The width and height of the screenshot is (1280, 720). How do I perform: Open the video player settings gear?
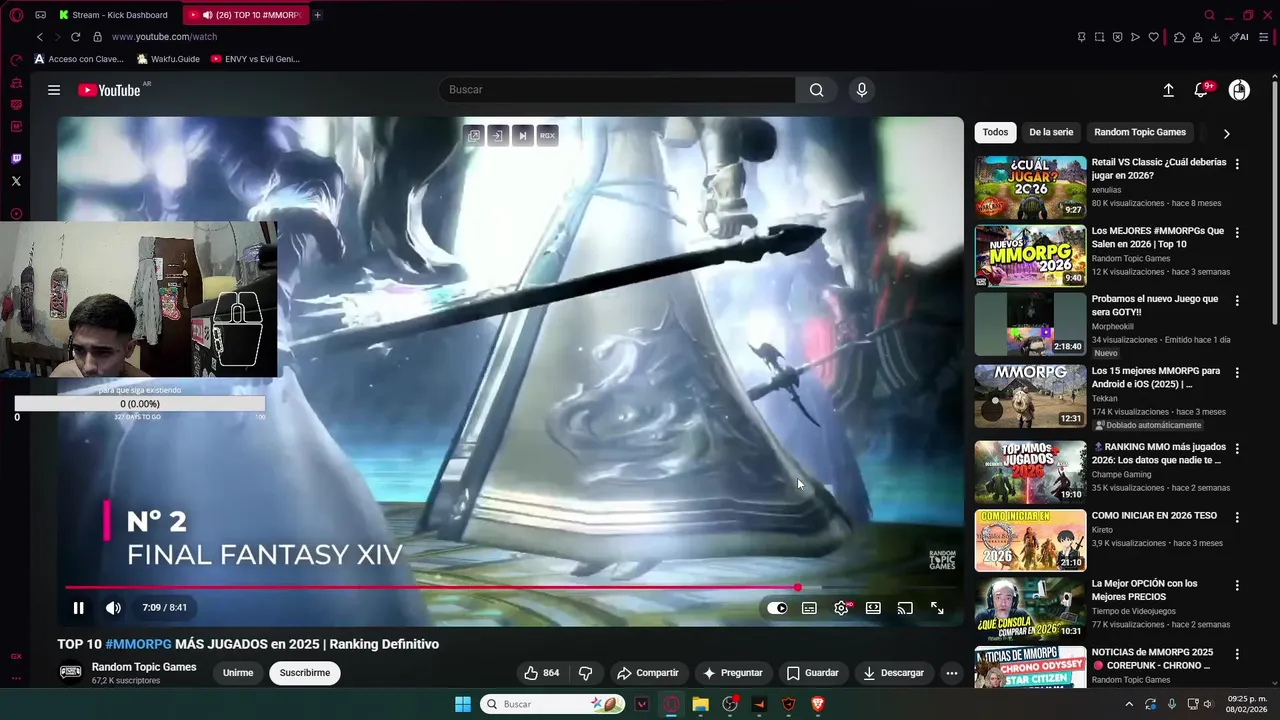[x=841, y=608]
